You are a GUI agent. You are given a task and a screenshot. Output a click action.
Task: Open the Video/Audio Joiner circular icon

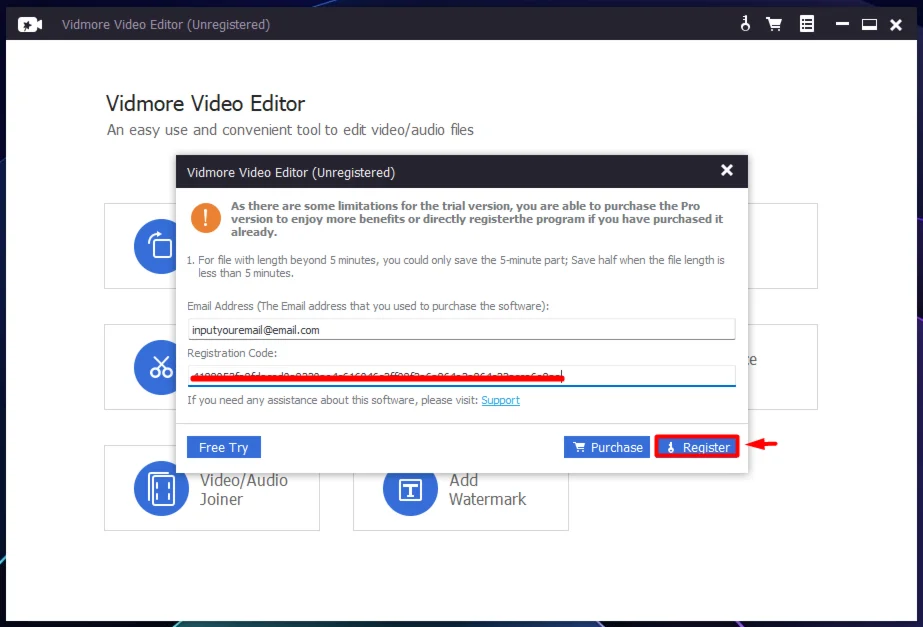point(161,489)
